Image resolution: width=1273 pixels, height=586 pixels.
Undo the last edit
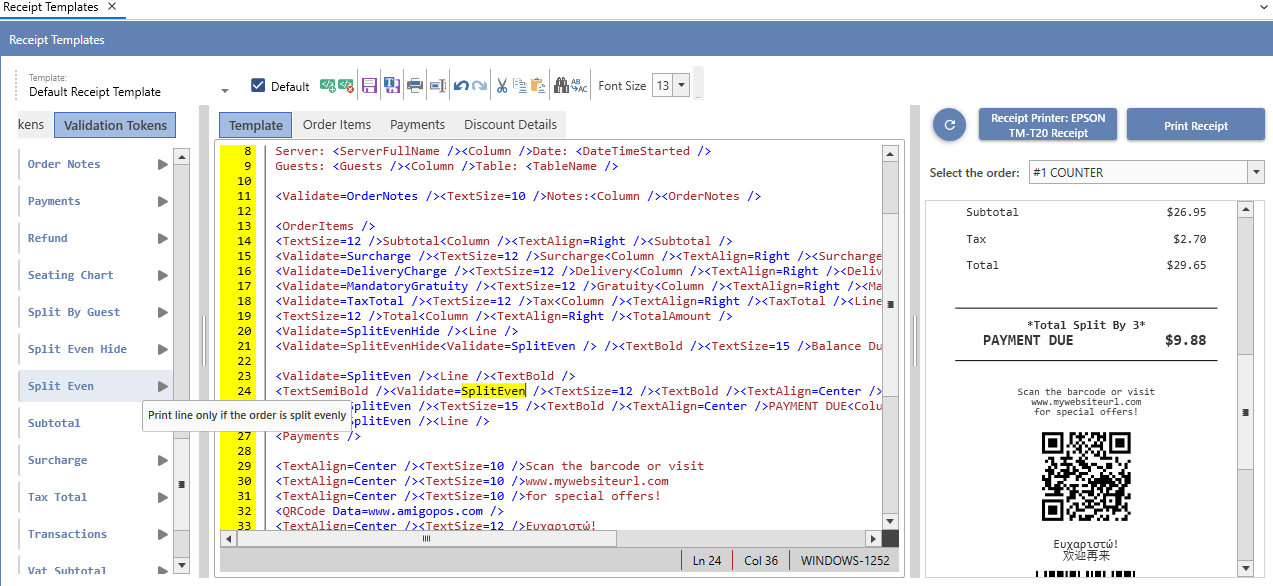(460, 86)
